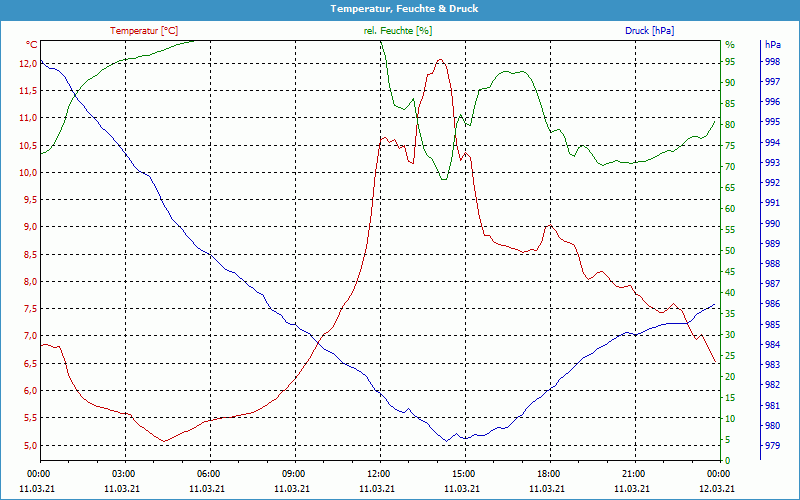Image resolution: width=800 pixels, height=500 pixels.
Task: Click the red '°C' axis unit label
Action: tap(31, 45)
